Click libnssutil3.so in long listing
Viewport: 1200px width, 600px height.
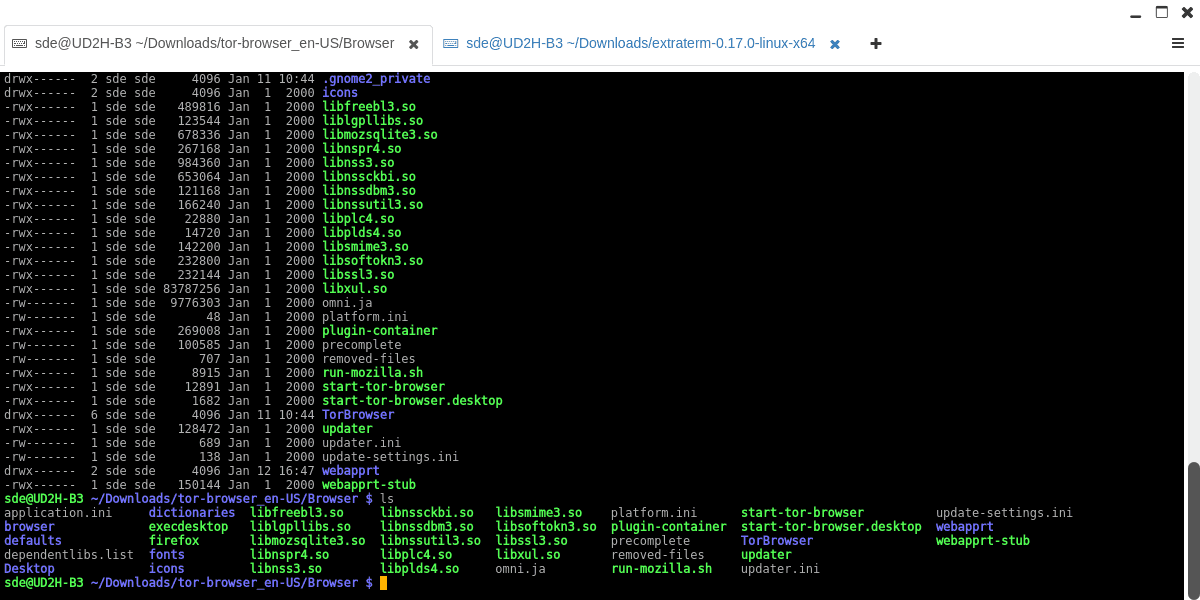click(372, 205)
